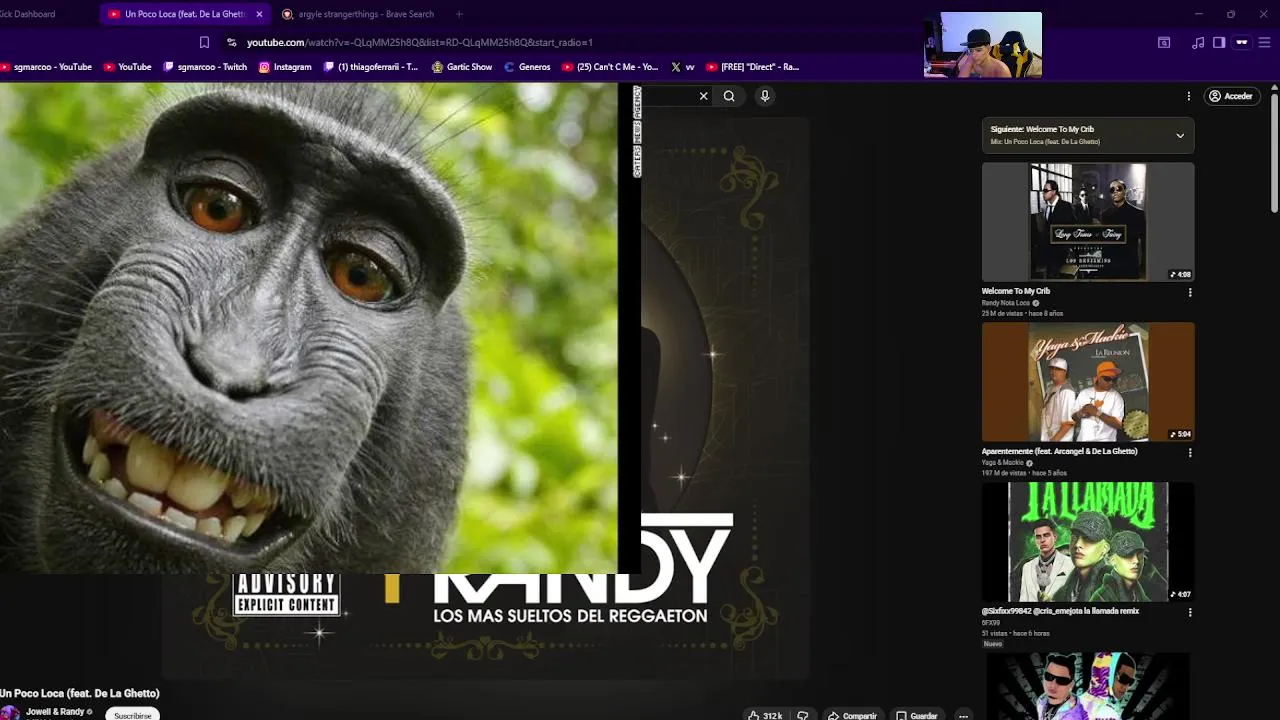Open the Aparentemente video thumbnail

(1088, 381)
